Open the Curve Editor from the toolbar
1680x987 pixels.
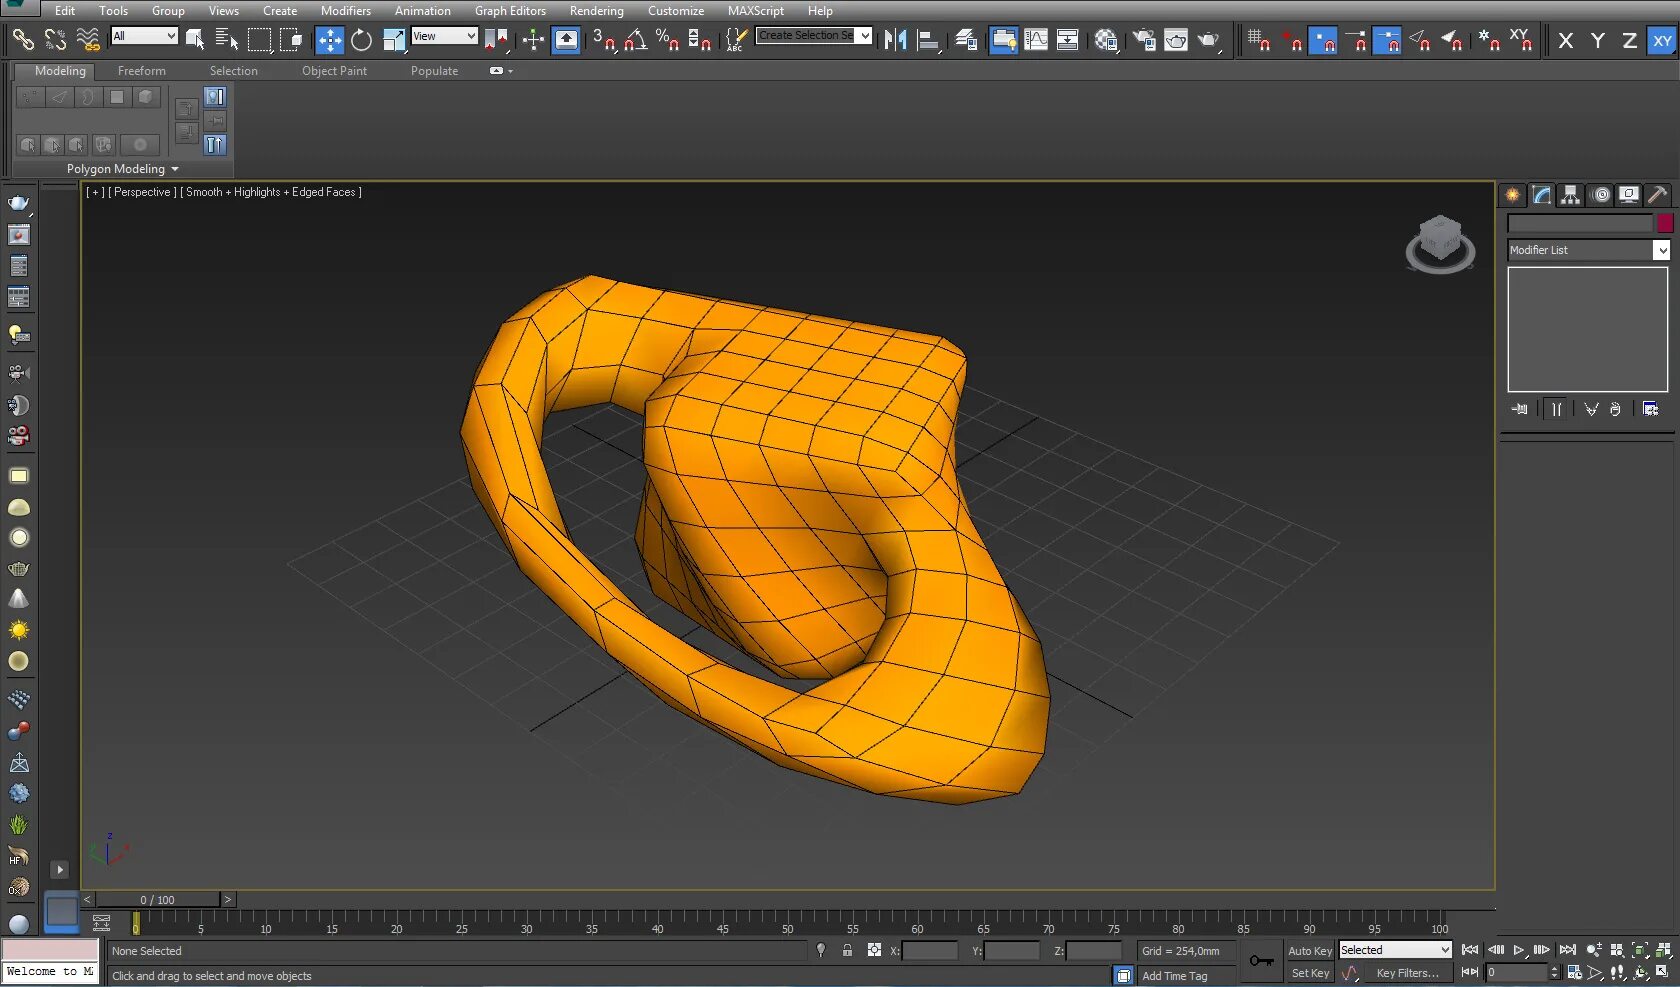coord(1036,40)
